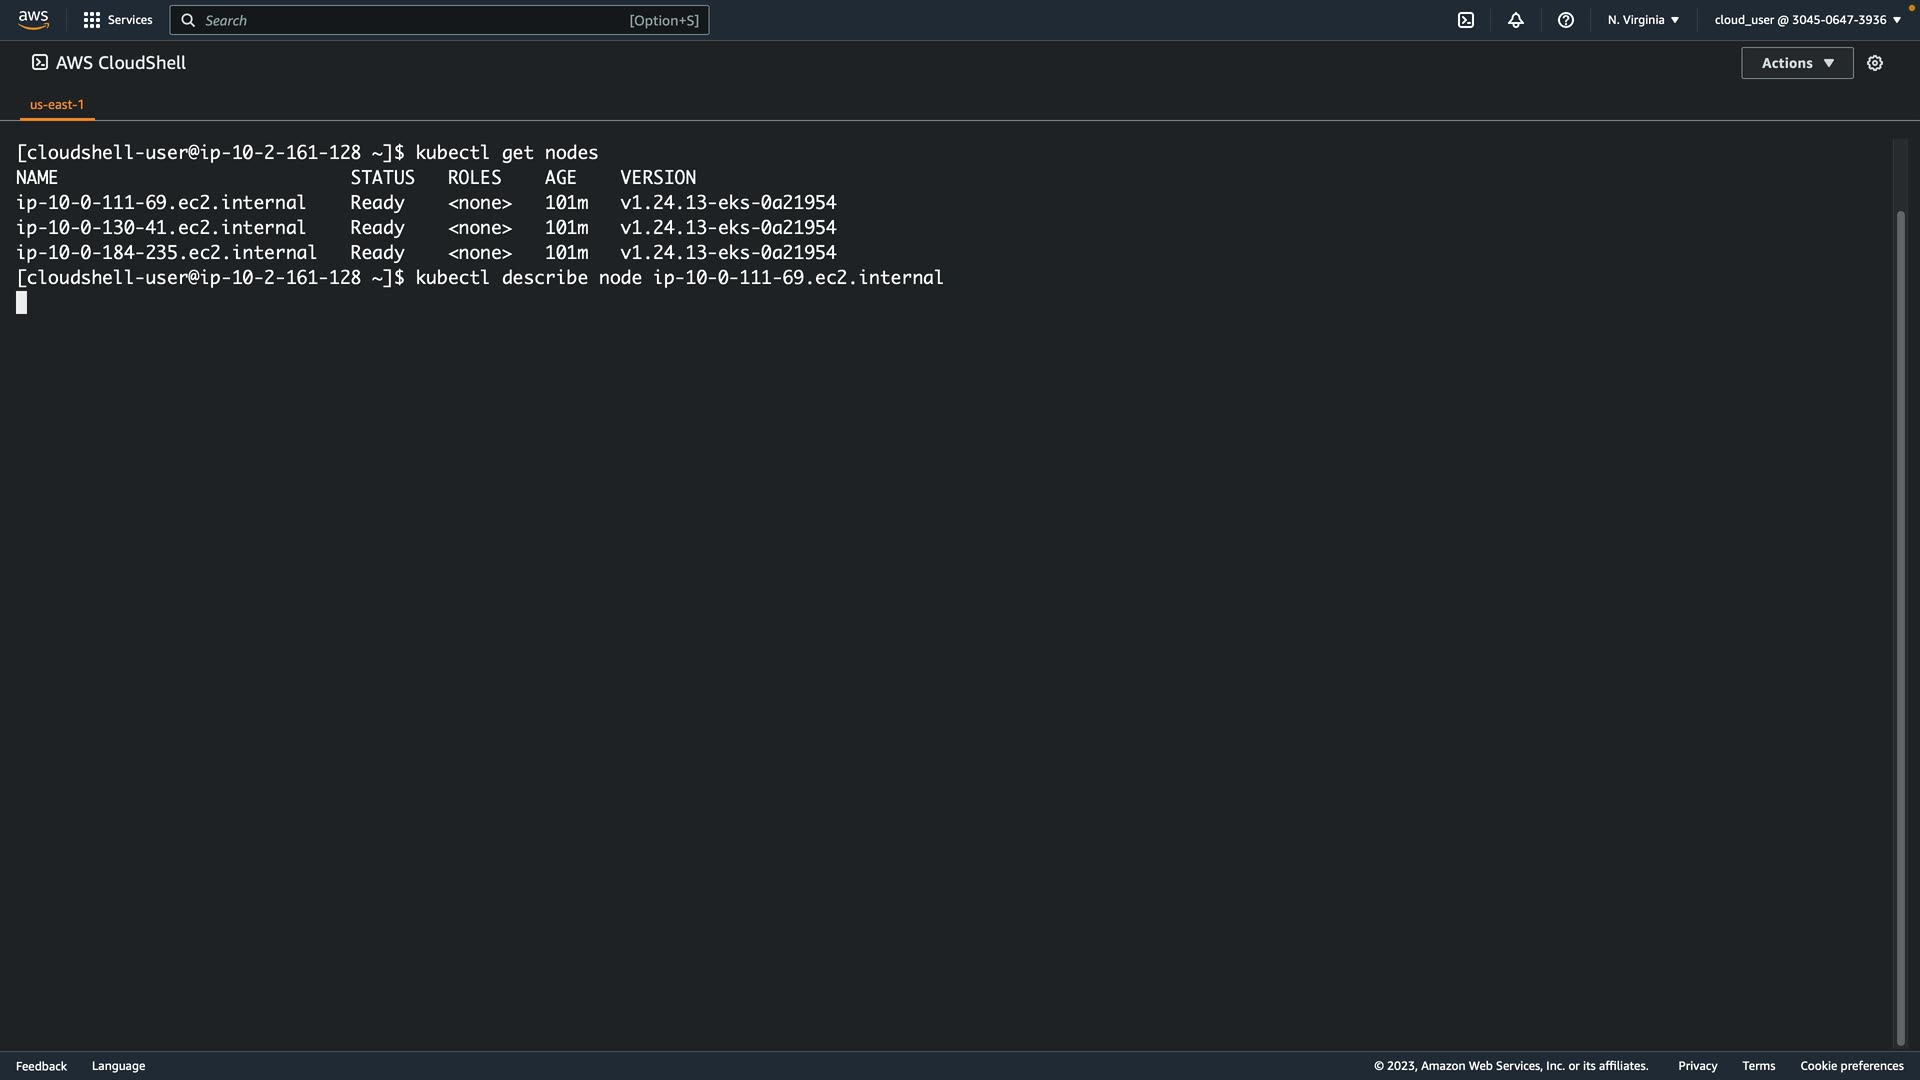1920x1080 pixels.
Task: Open CloudShell preferences gear icon
Action: tap(1875, 63)
